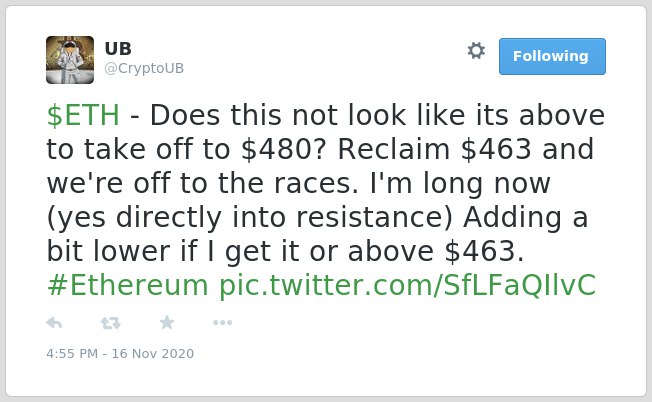Toggle the Following button

(552, 57)
